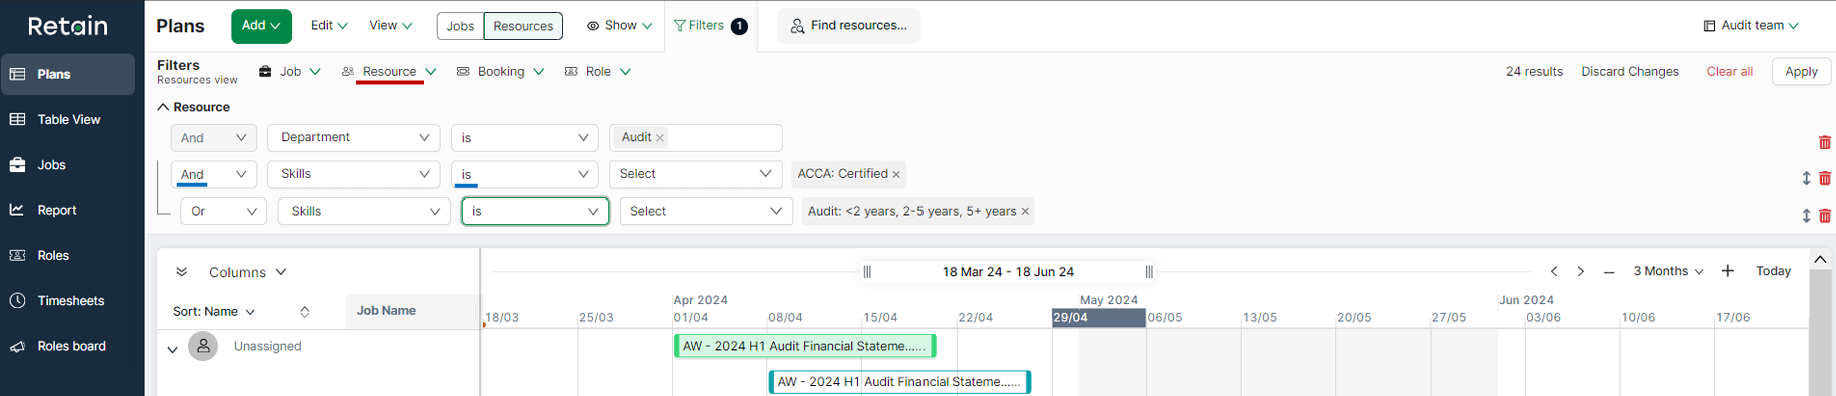Open Plans in the sidebar
The image size is (1836, 396).
point(67,74)
